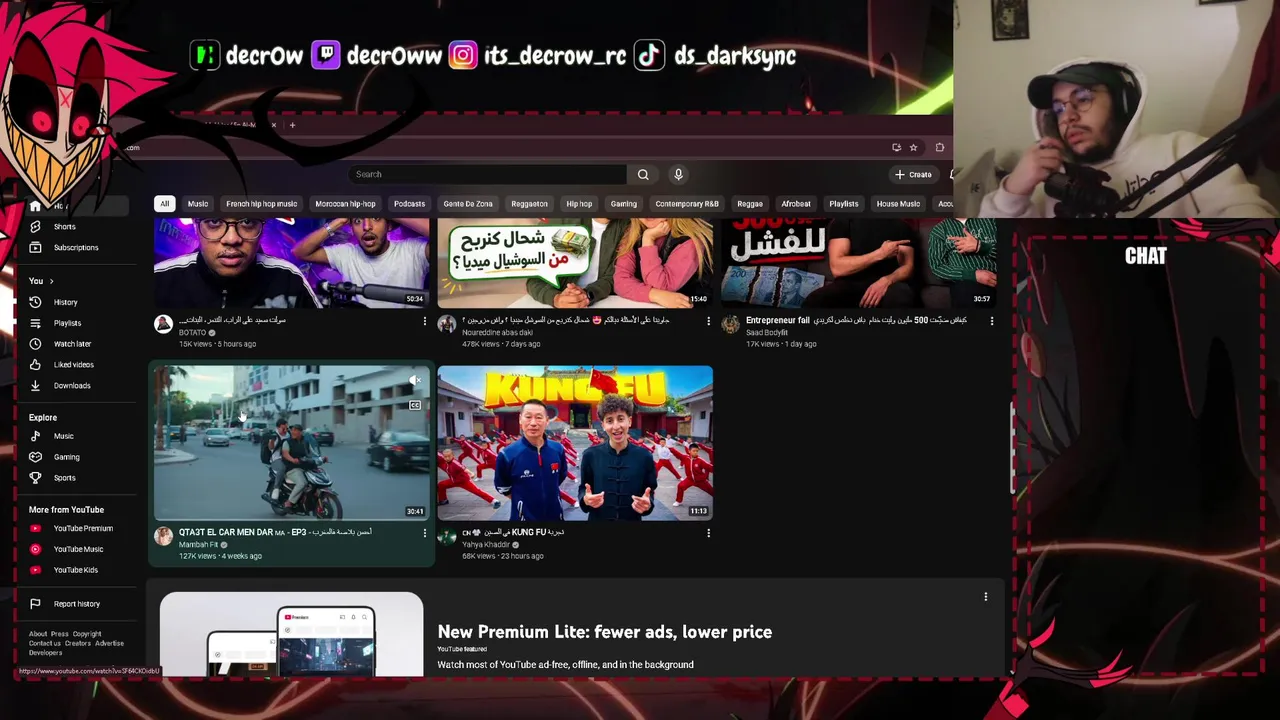Image resolution: width=1280 pixels, height=720 pixels.
Task: Open a new browser tab
Action: (292, 125)
